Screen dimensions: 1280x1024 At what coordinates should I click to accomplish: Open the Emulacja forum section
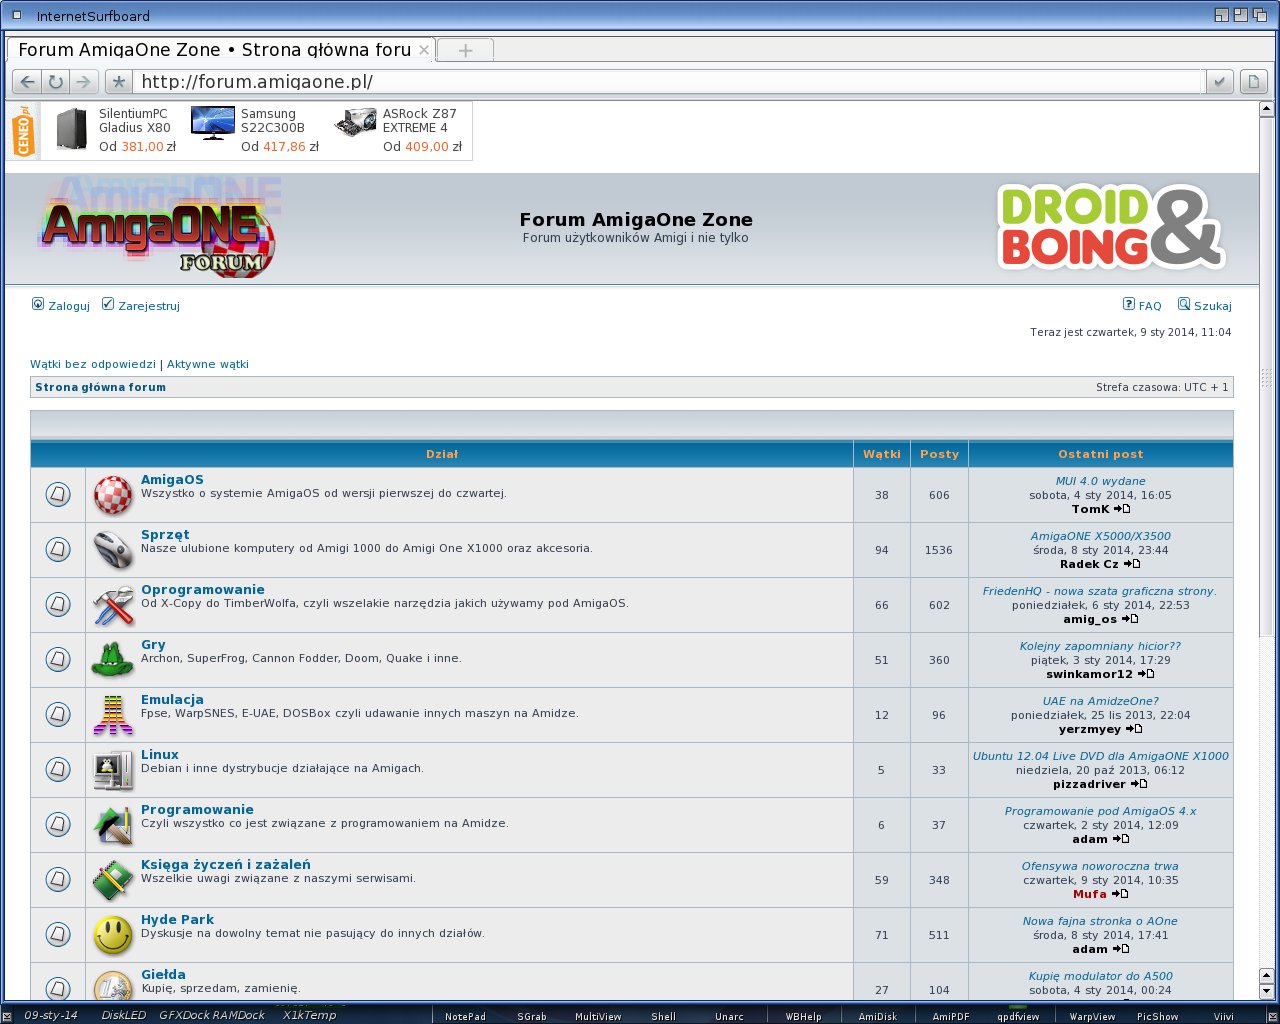pos(172,700)
